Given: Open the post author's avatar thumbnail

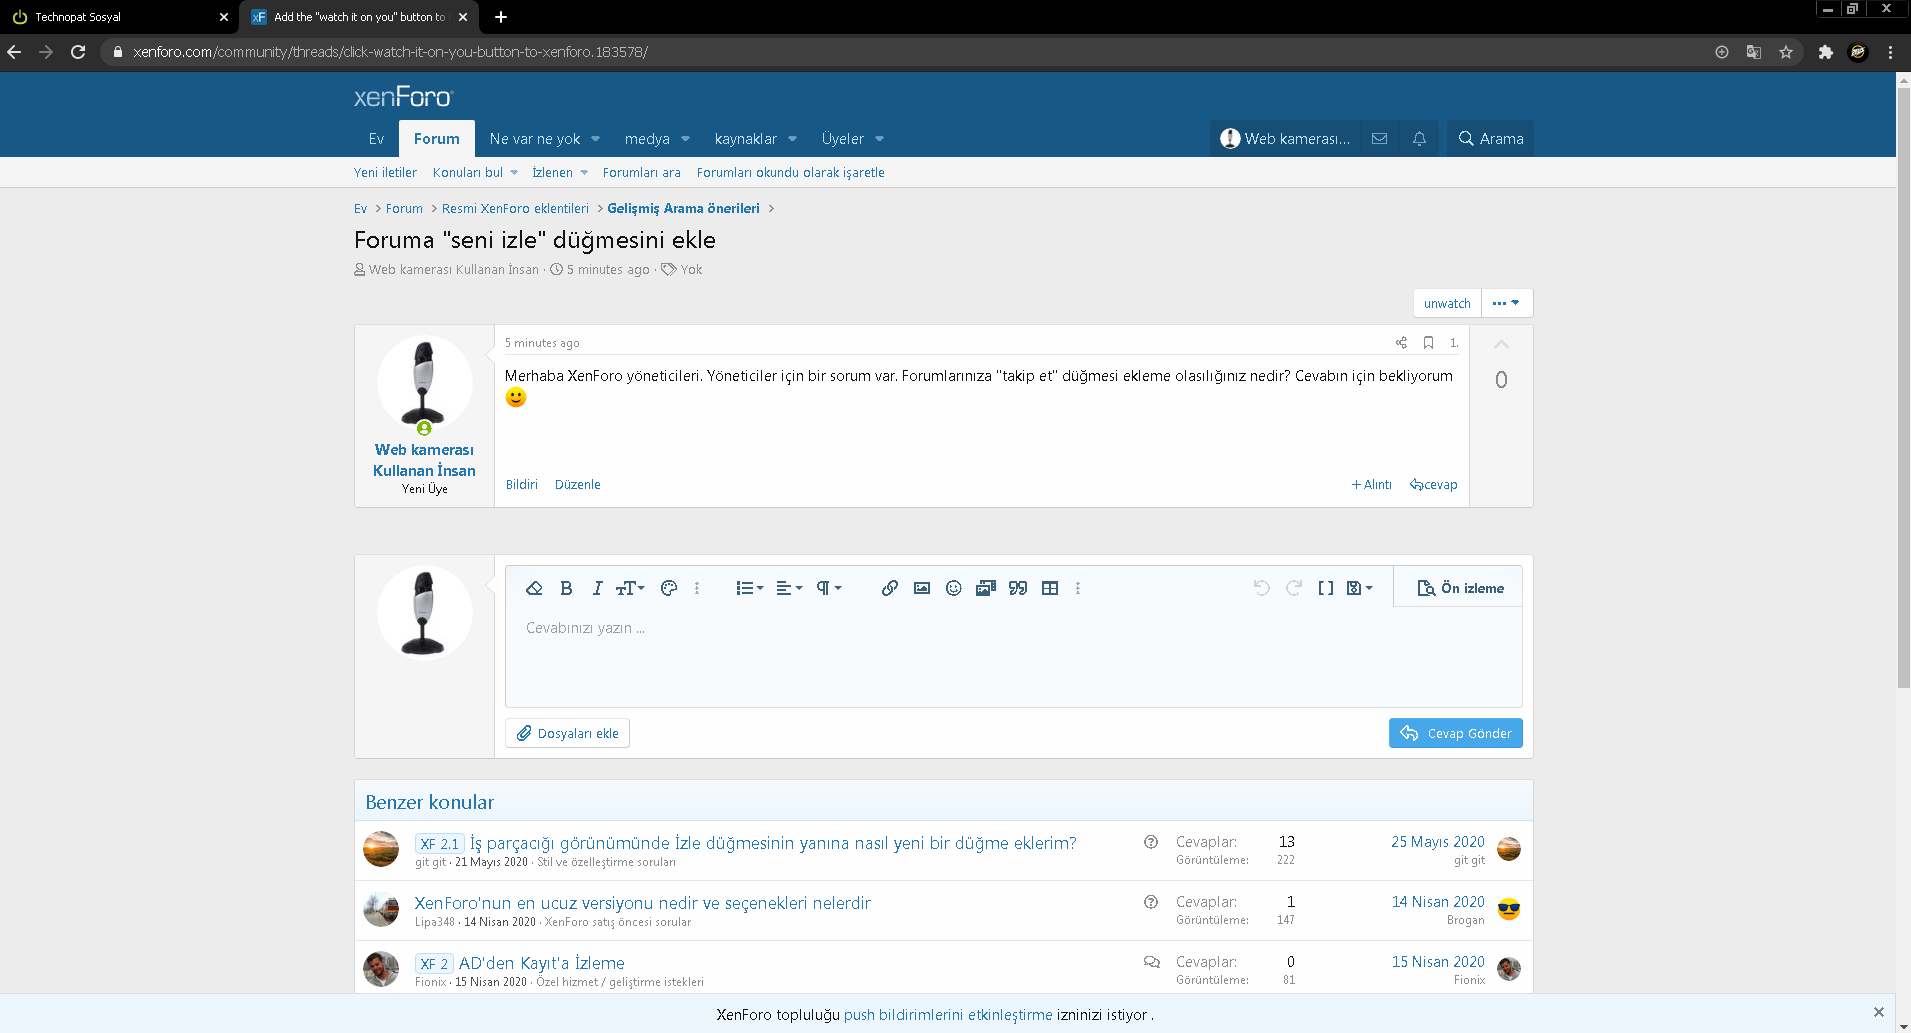Looking at the screenshot, I should pos(424,384).
